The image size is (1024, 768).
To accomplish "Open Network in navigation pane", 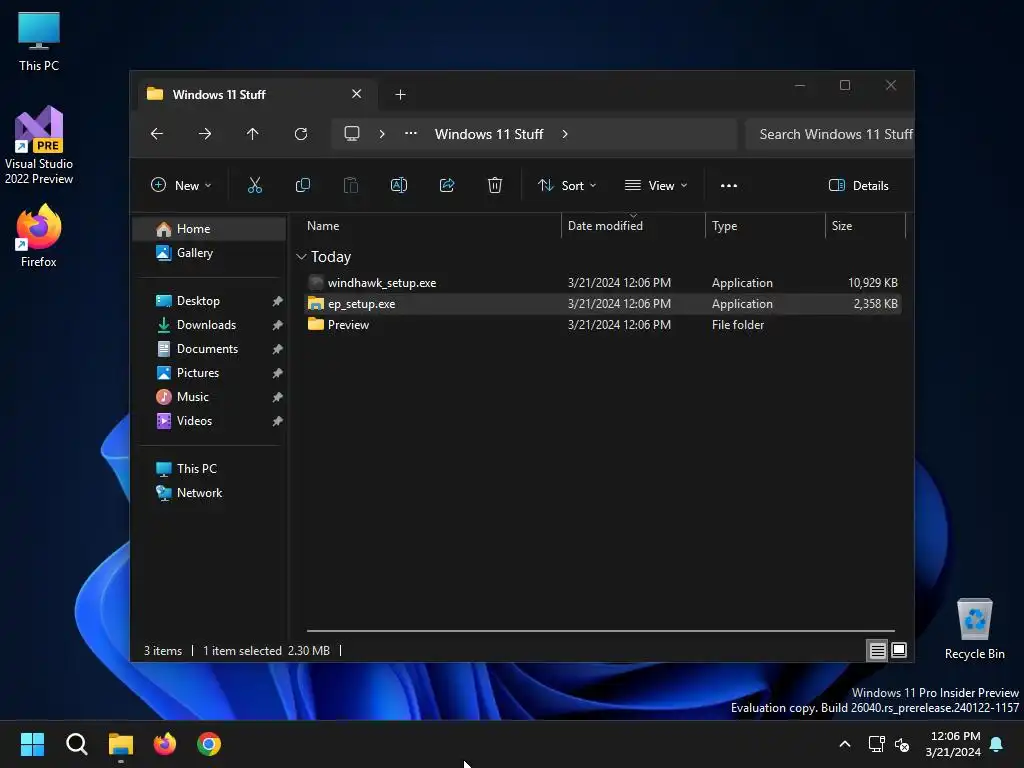I will tap(209, 493).
